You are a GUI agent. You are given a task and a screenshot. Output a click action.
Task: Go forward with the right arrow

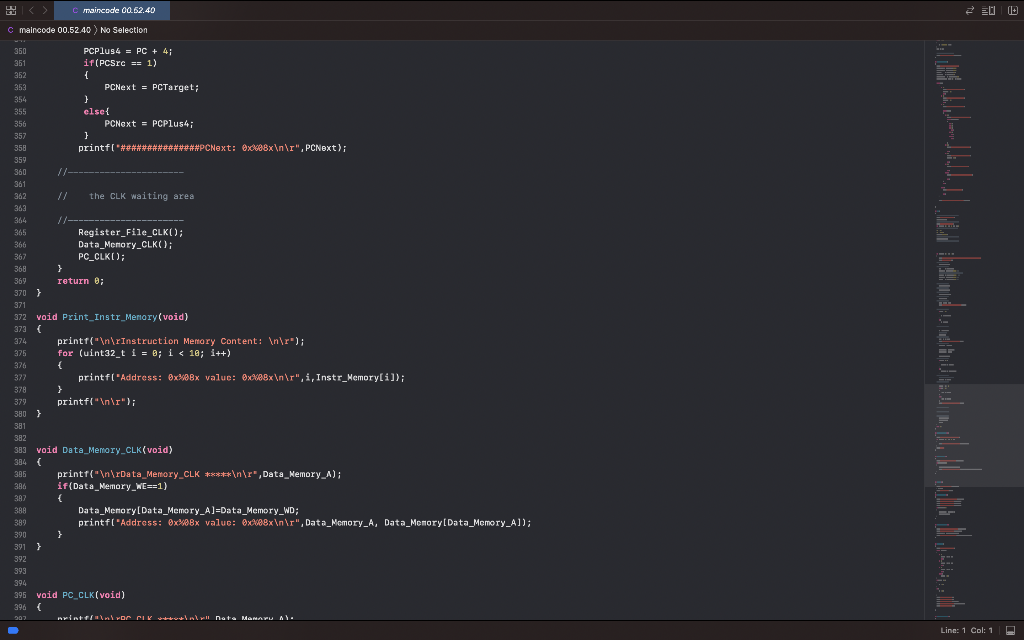tap(45, 10)
